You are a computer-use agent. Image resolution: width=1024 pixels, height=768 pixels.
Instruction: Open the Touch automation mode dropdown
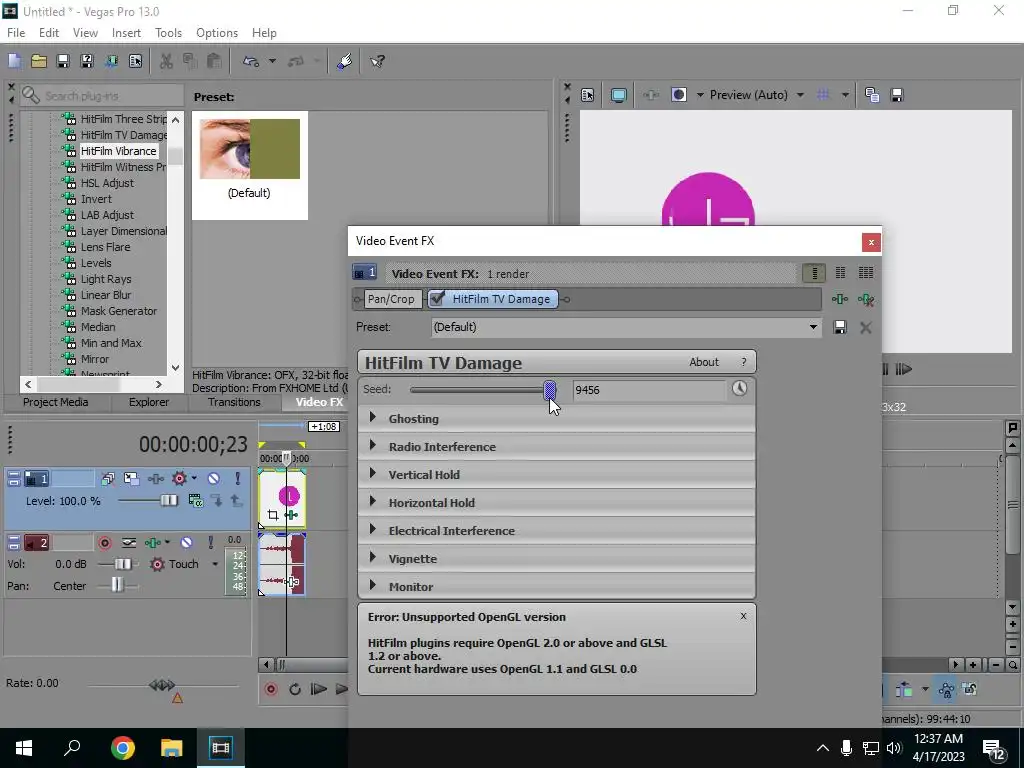pyautogui.click(x=215, y=564)
